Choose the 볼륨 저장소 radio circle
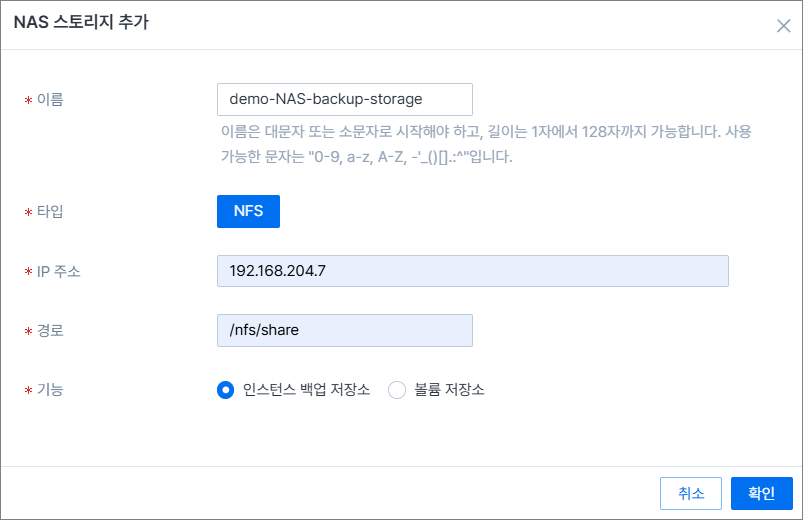This screenshot has height=520, width=803. 397,390
